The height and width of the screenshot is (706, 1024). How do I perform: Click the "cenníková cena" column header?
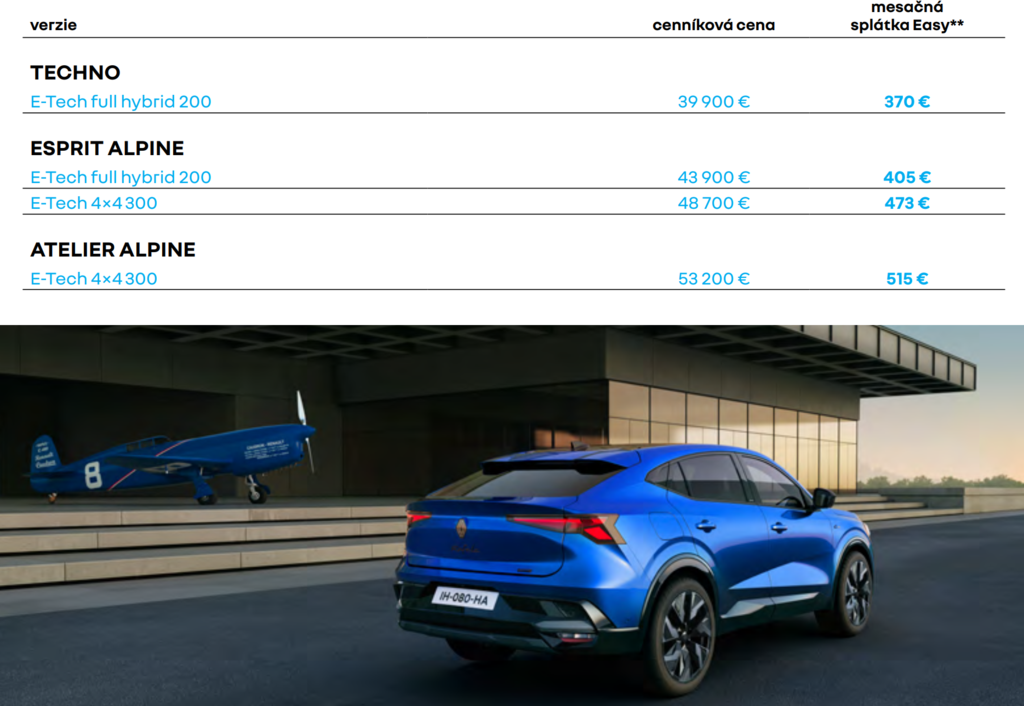point(713,25)
